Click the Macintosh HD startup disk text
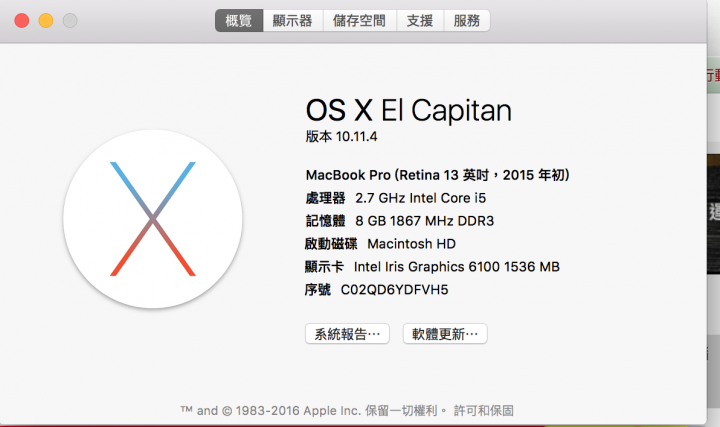This screenshot has height=427, width=720. pos(411,244)
